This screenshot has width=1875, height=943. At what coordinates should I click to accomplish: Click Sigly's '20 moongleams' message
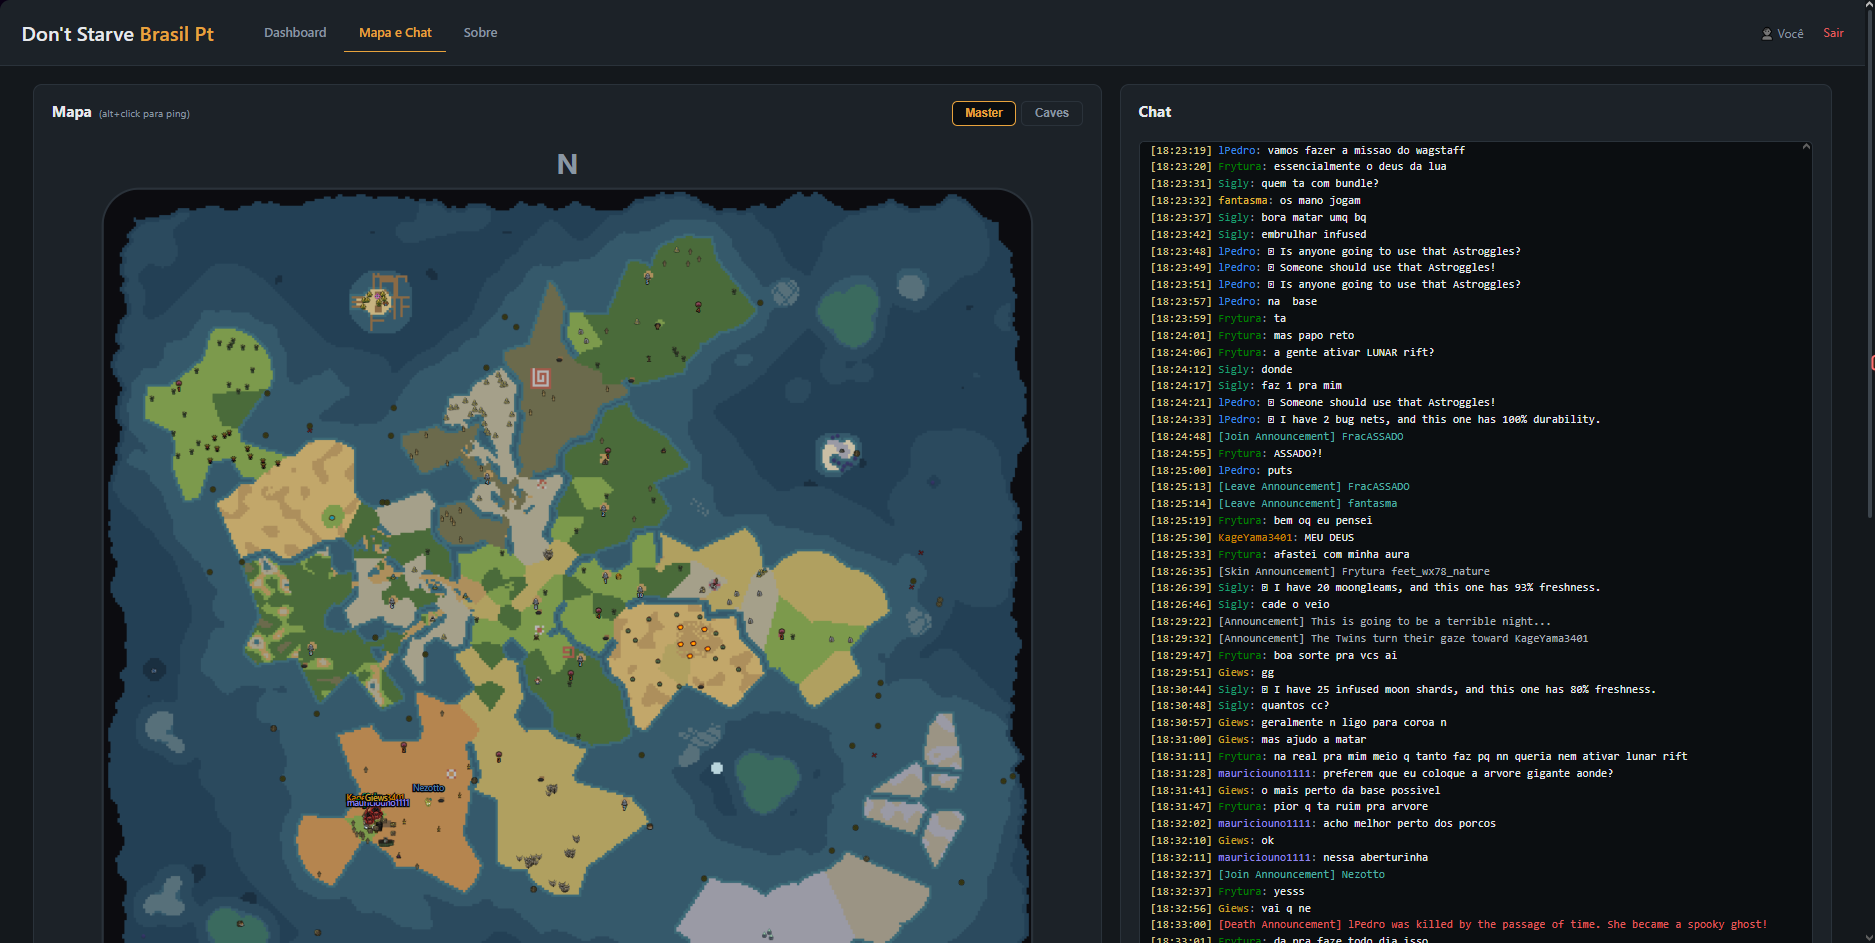[x=1375, y=588]
